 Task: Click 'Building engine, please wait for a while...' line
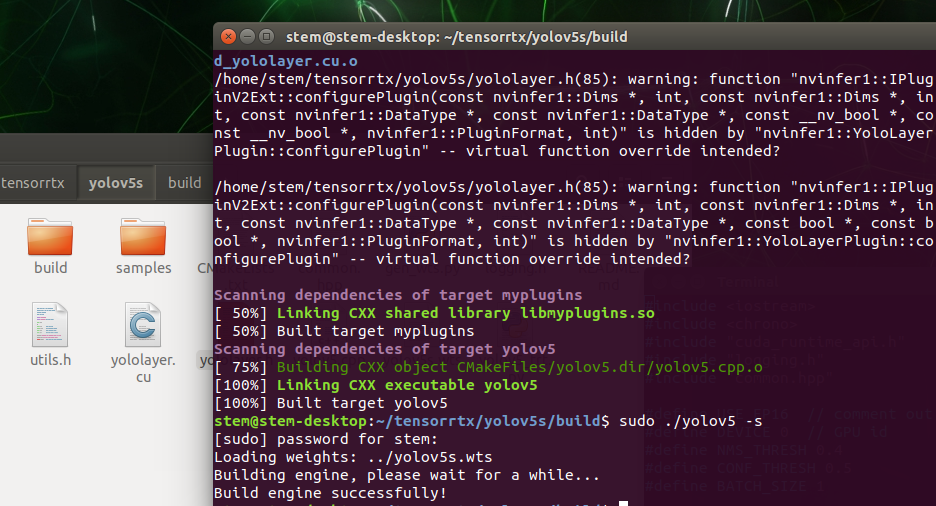coord(407,475)
